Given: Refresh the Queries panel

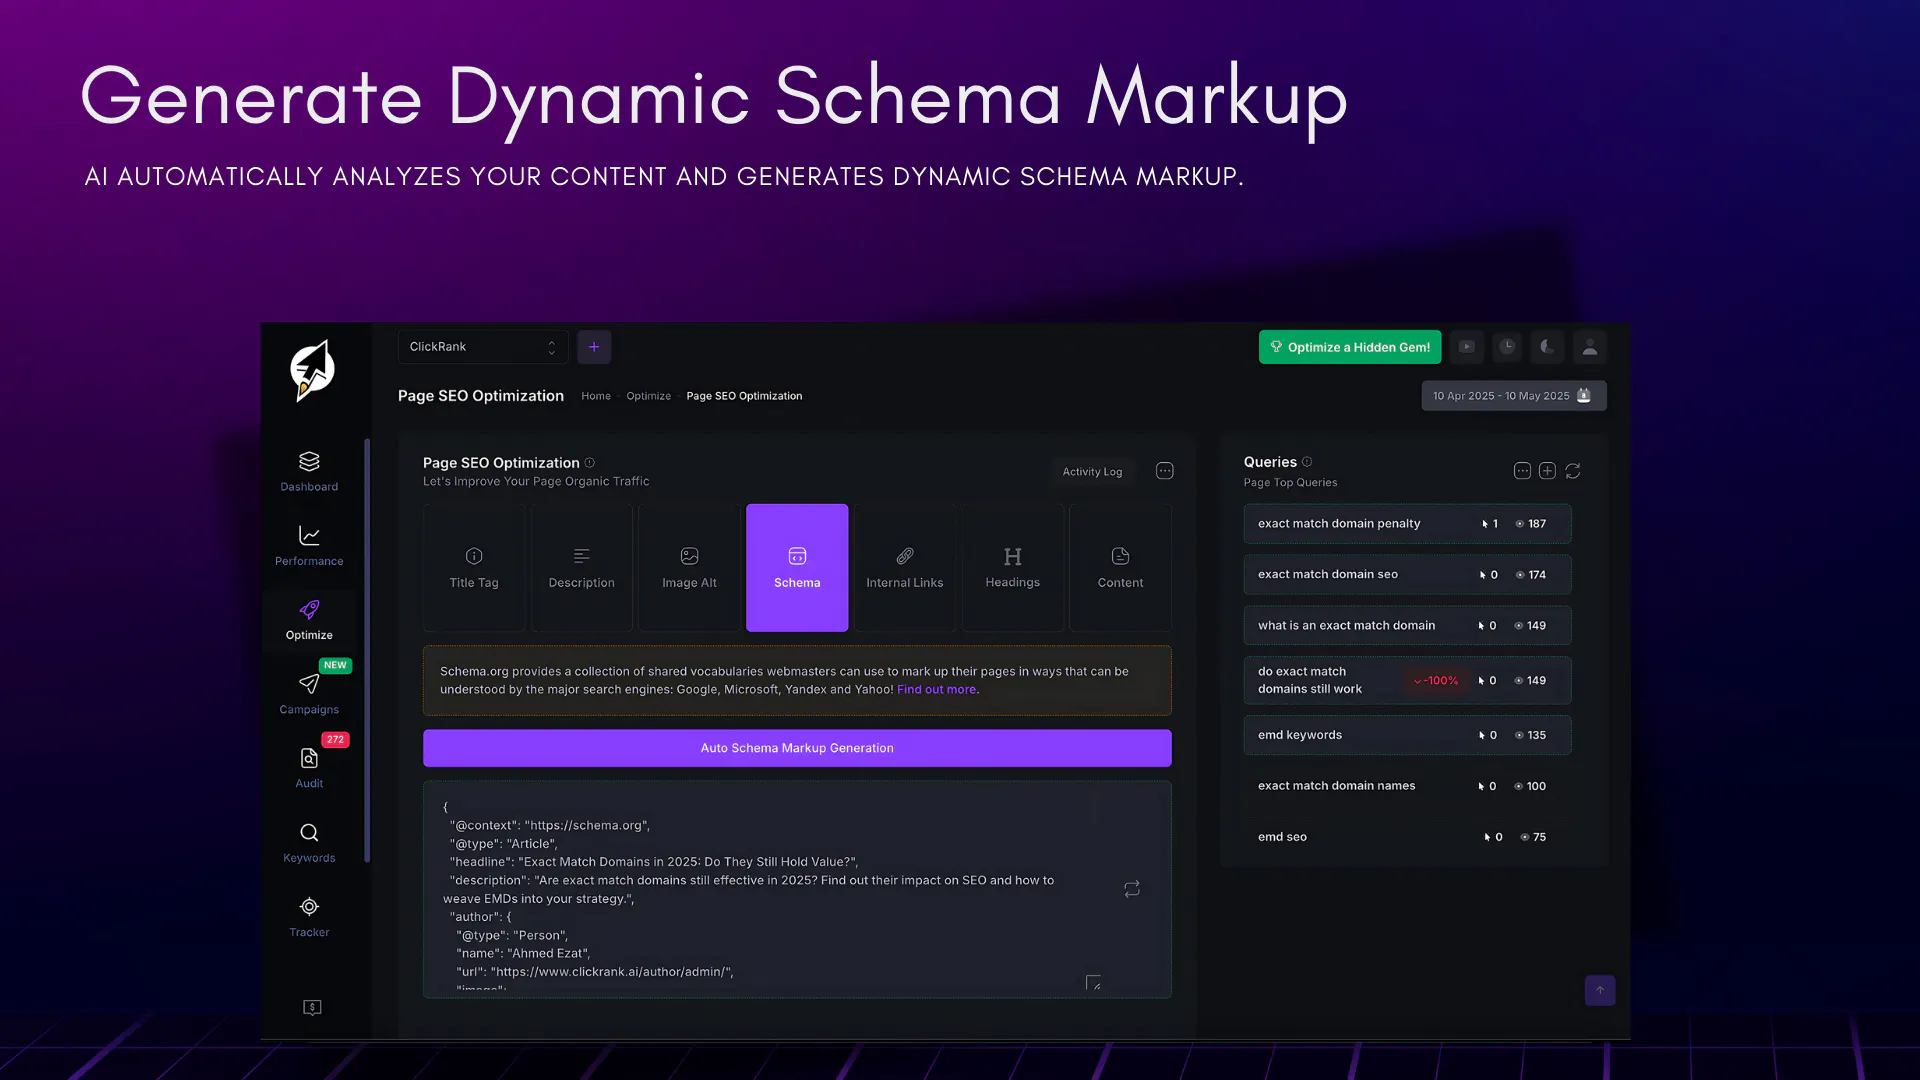Looking at the screenshot, I should [x=1573, y=471].
